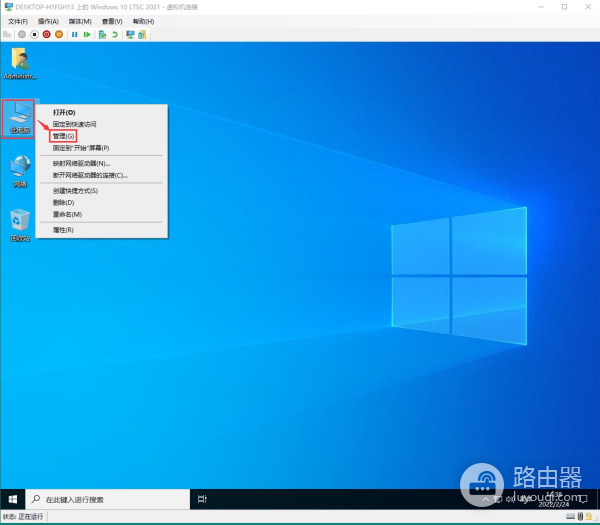Click the red Shut Down toolbar icon
Image resolution: width=600 pixels, height=525 pixels.
(x=46, y=34)
